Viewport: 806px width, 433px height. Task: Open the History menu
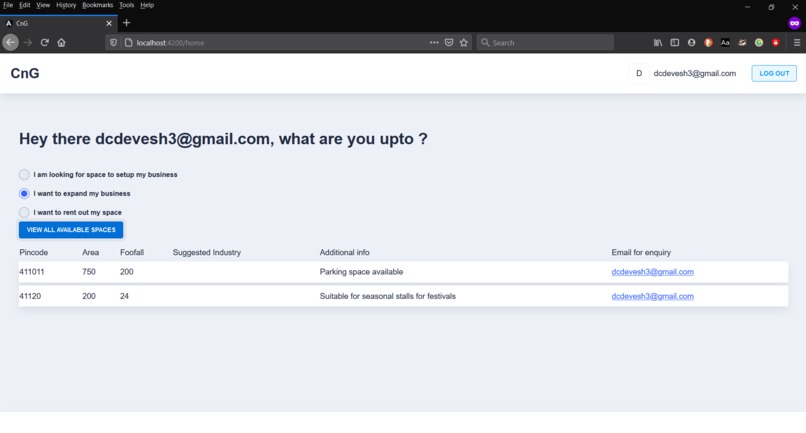pyautogui.click(x=66, y=5)
